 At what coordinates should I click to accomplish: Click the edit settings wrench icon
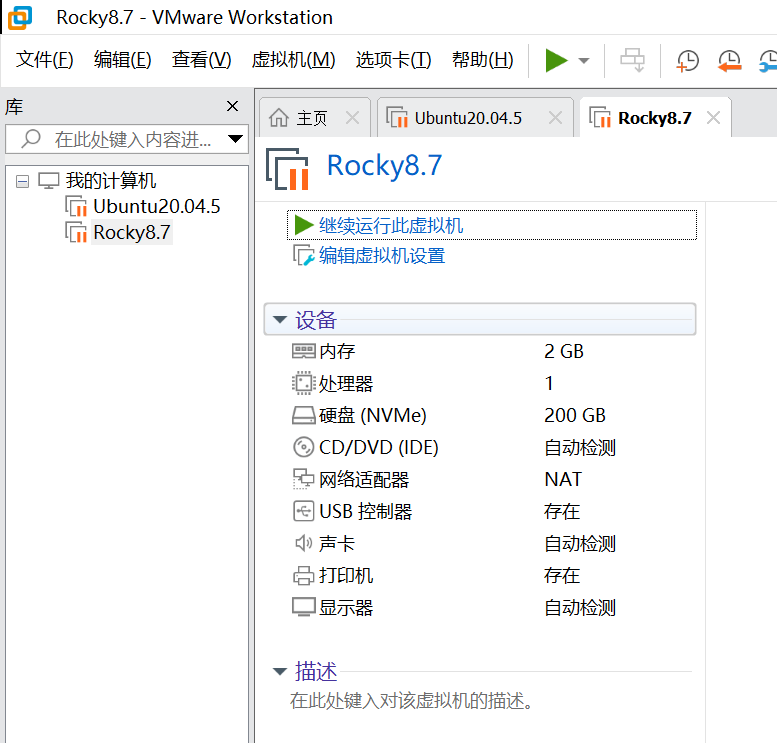pyautogui.click(x=303, y=256)
